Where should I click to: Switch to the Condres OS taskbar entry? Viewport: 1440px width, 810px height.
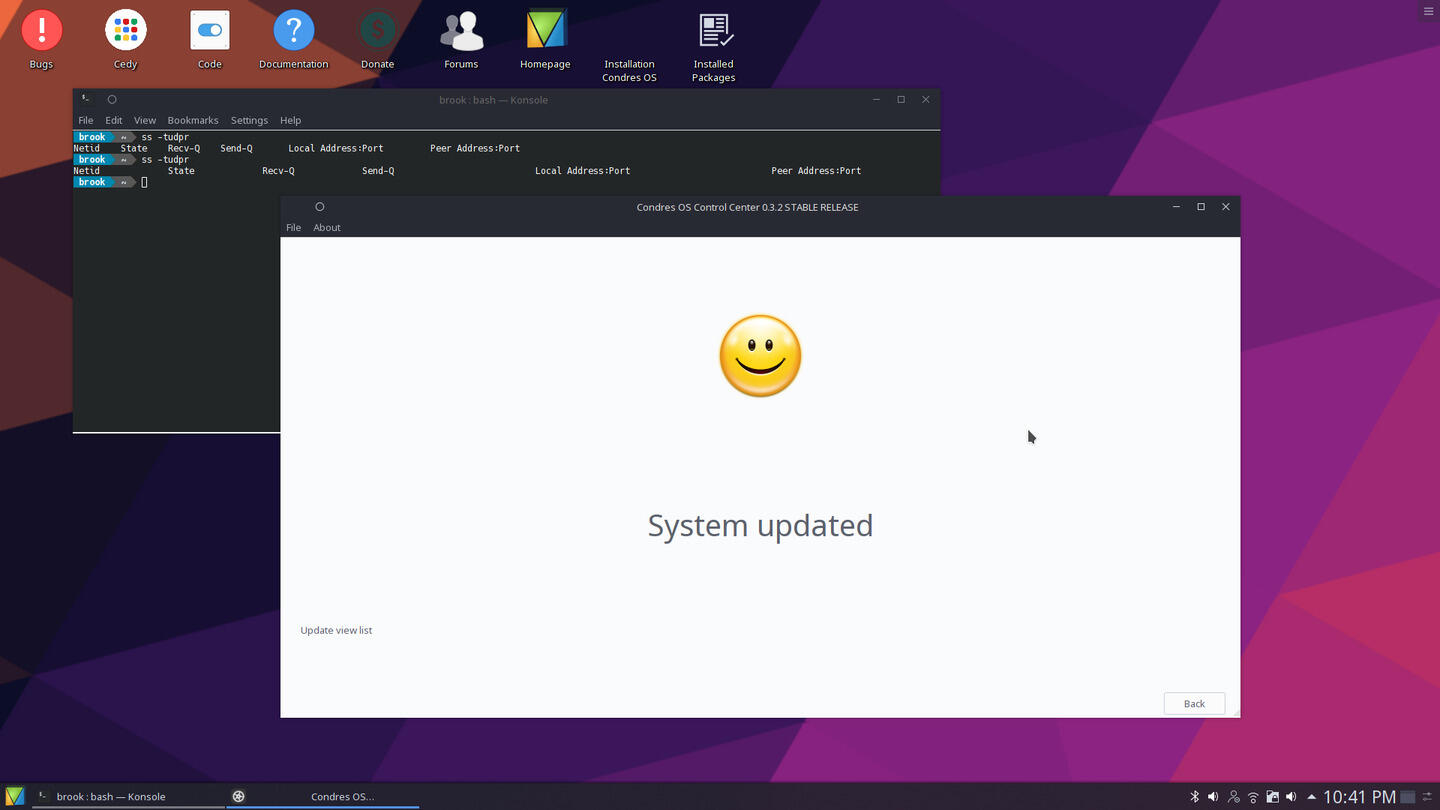coord(322,796)
